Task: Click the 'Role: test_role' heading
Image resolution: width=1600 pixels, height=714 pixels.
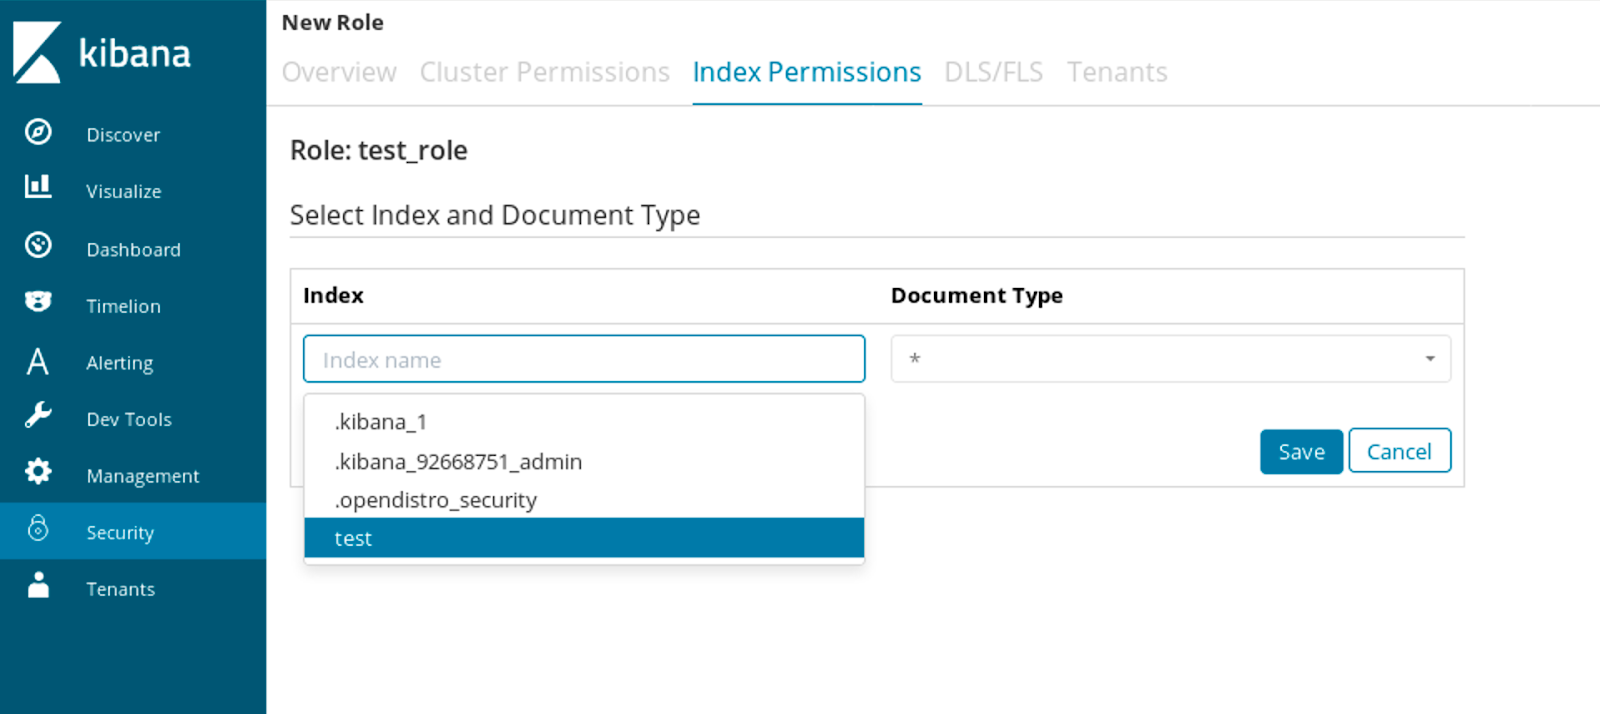Action: 379,150
